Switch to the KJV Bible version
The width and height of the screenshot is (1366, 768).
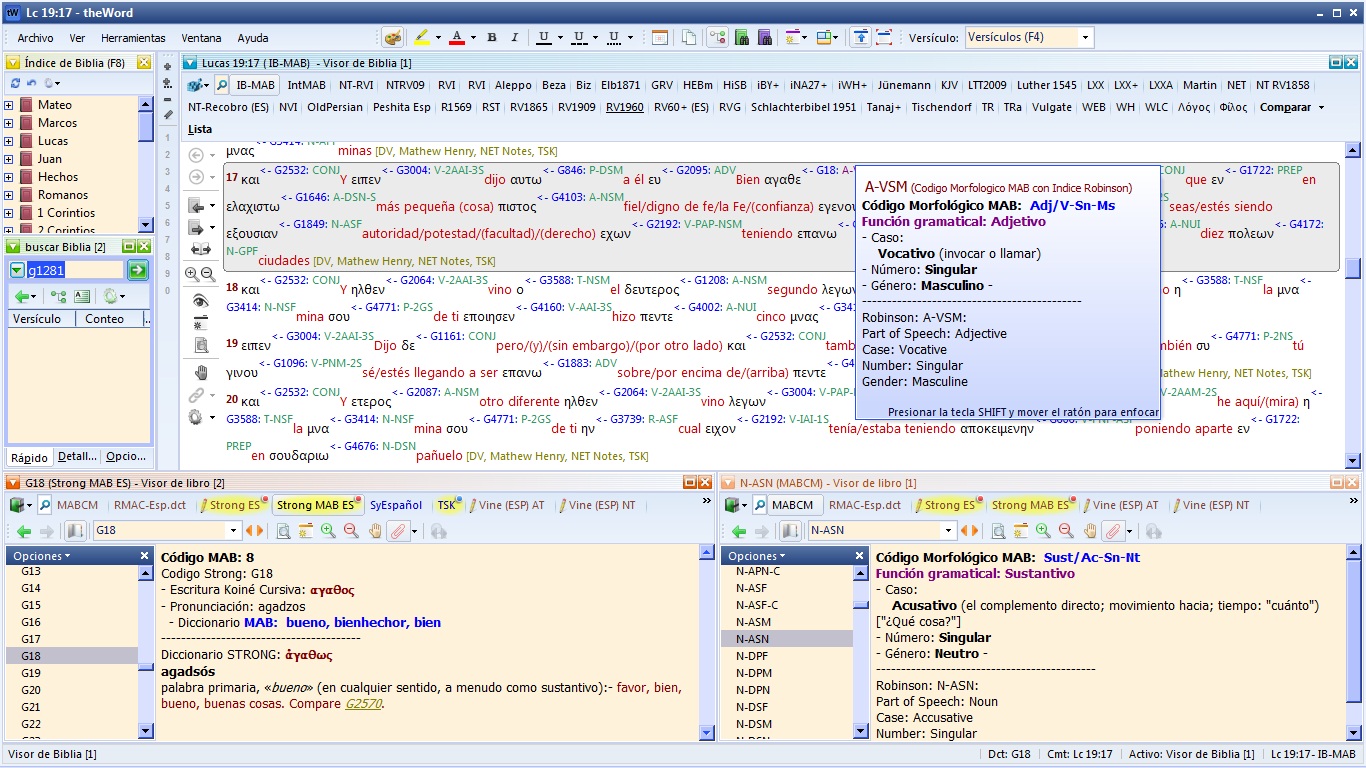[x=949, y=85]
